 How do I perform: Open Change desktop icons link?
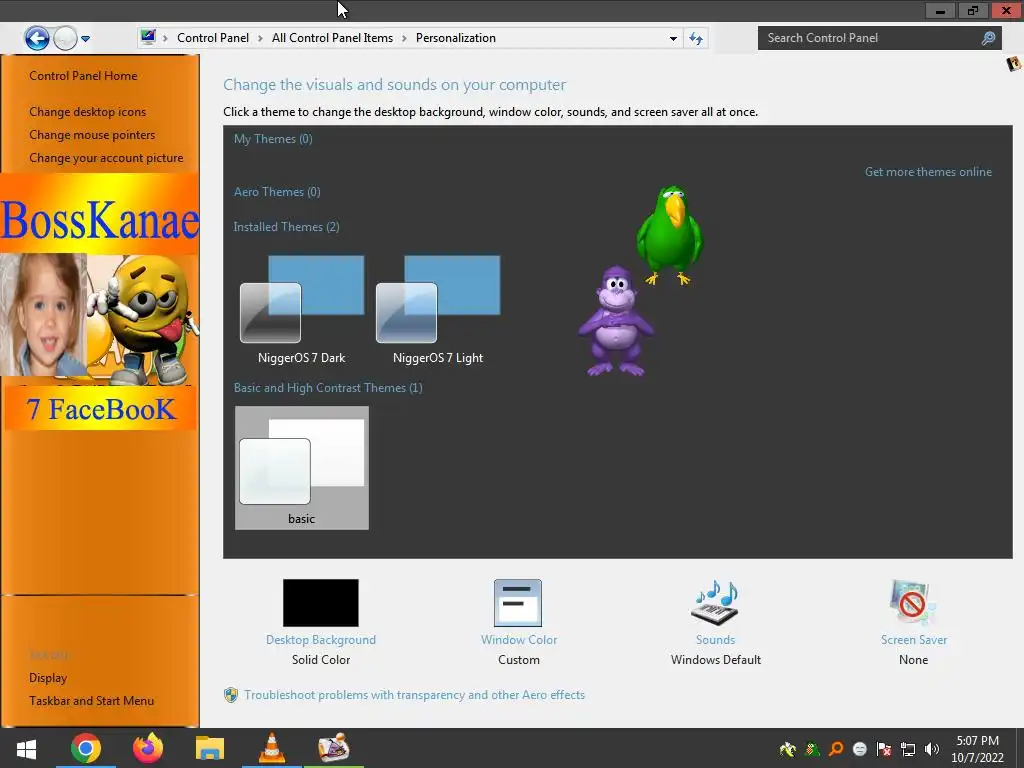[88, 112]
